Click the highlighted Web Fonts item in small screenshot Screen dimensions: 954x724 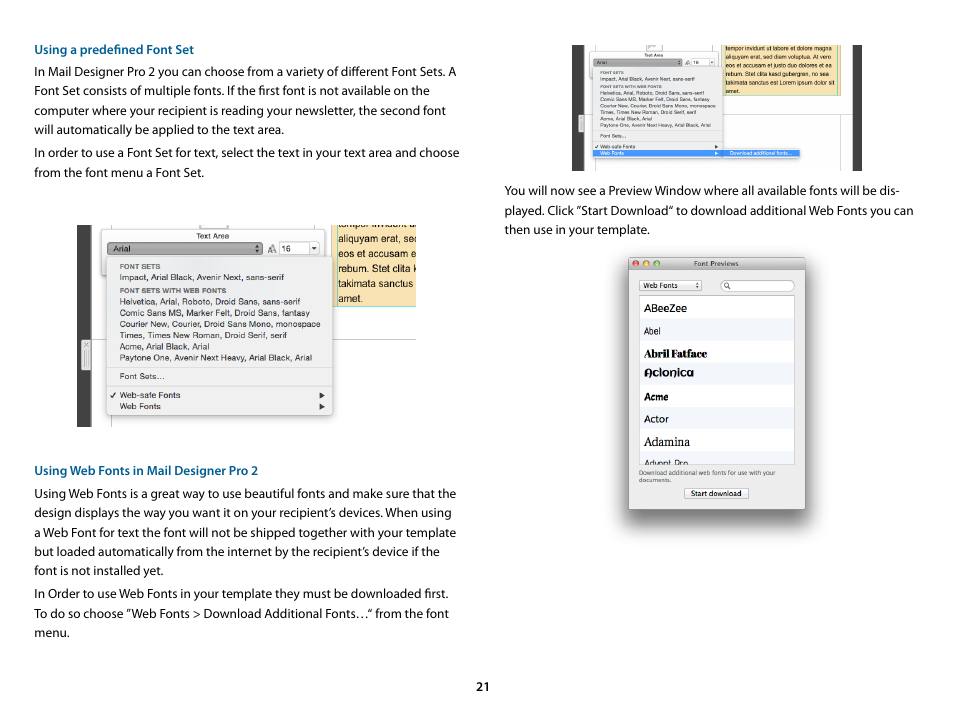[x=657, y=153]
